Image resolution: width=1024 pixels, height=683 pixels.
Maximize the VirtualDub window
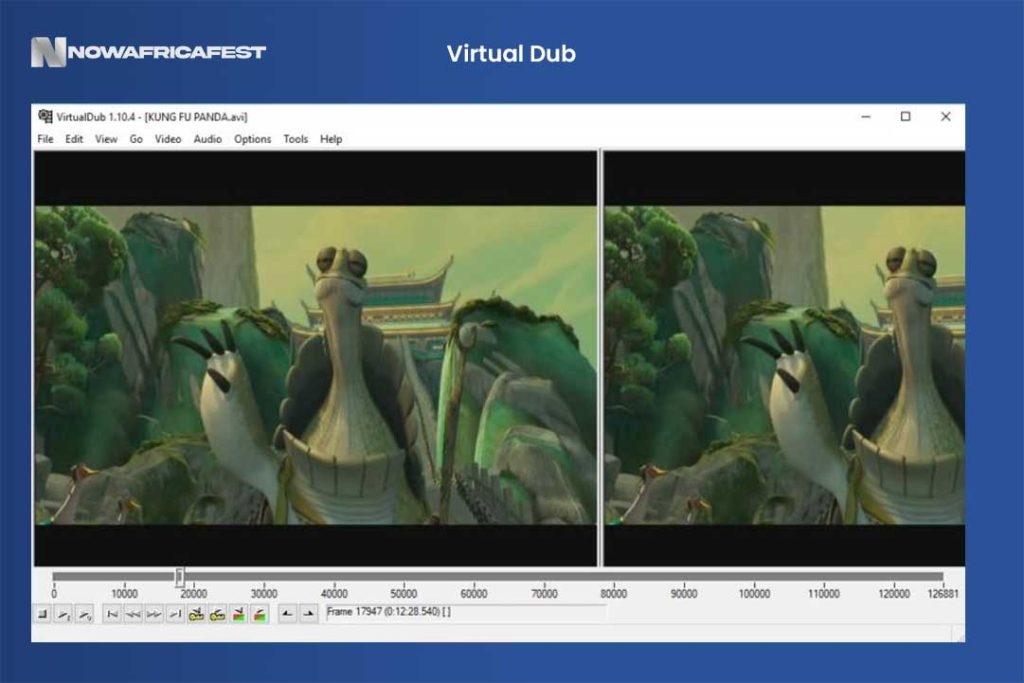[x=905, y=117]
